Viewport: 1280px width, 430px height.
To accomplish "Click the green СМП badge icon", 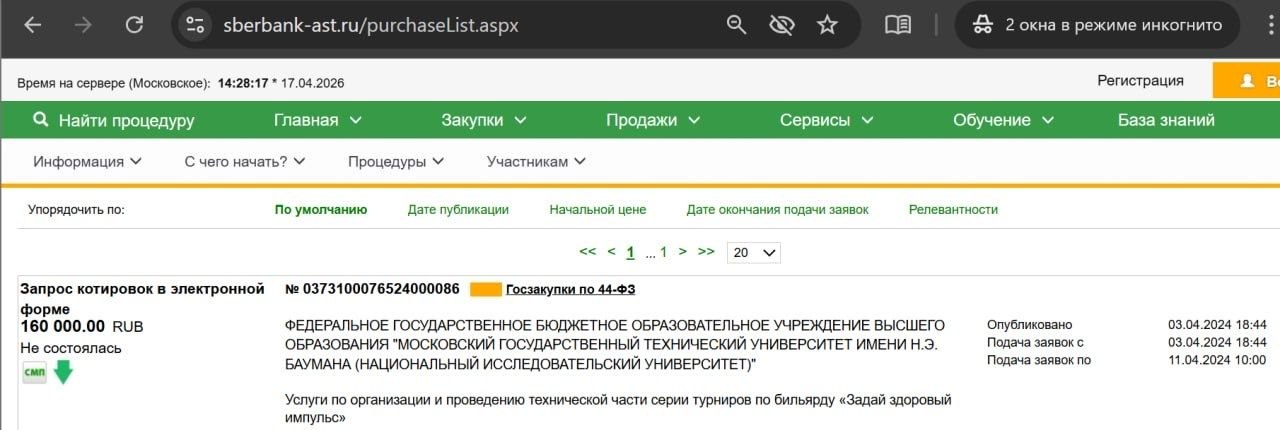I will pyautogui.click(x=34, y=372).
